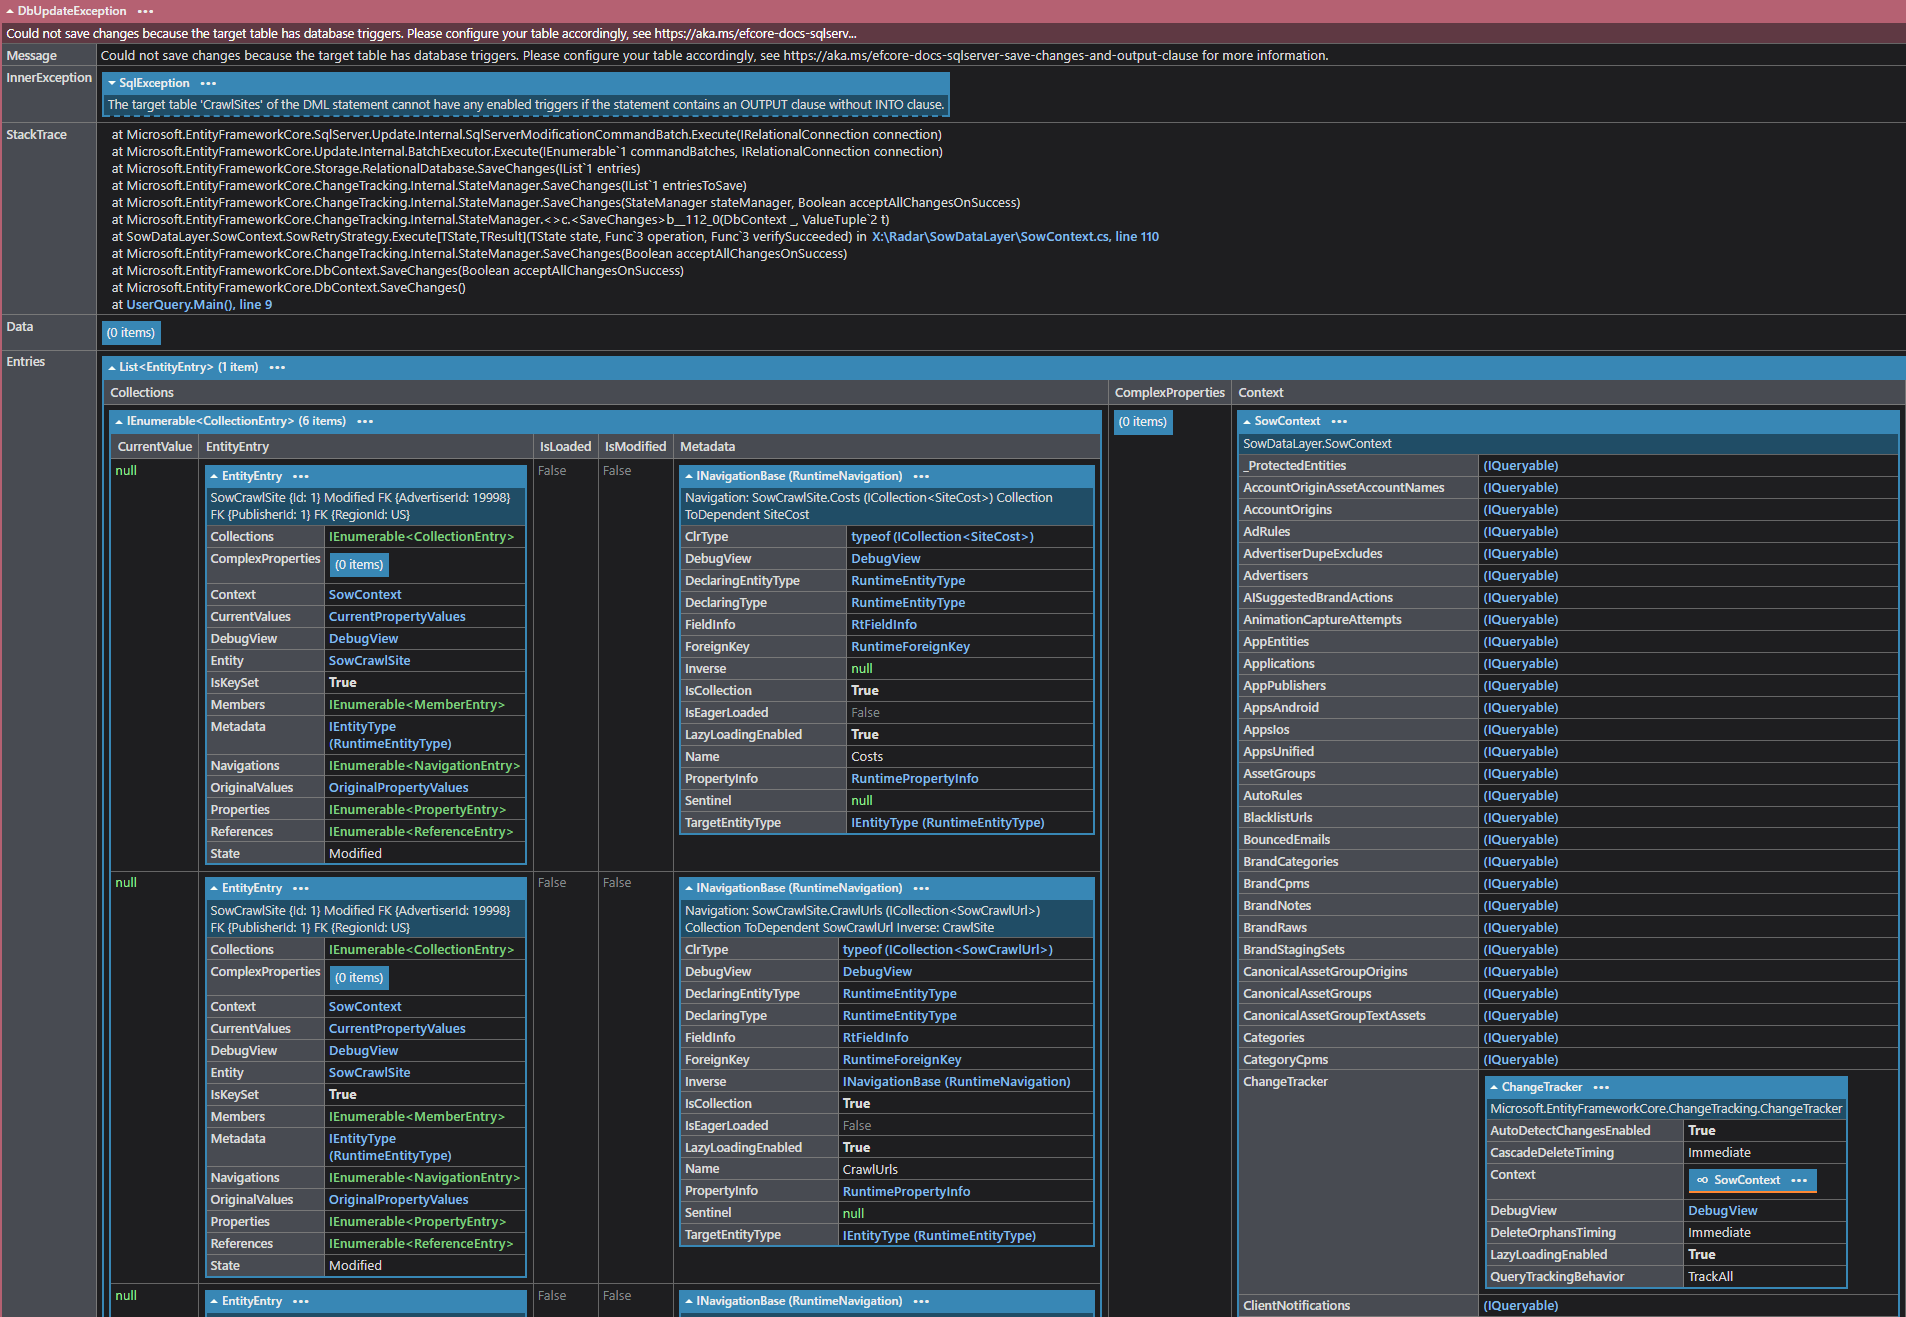Open the DbUpdateException ellipsis menu
Screen dimensions: 1906x1317
145,11
